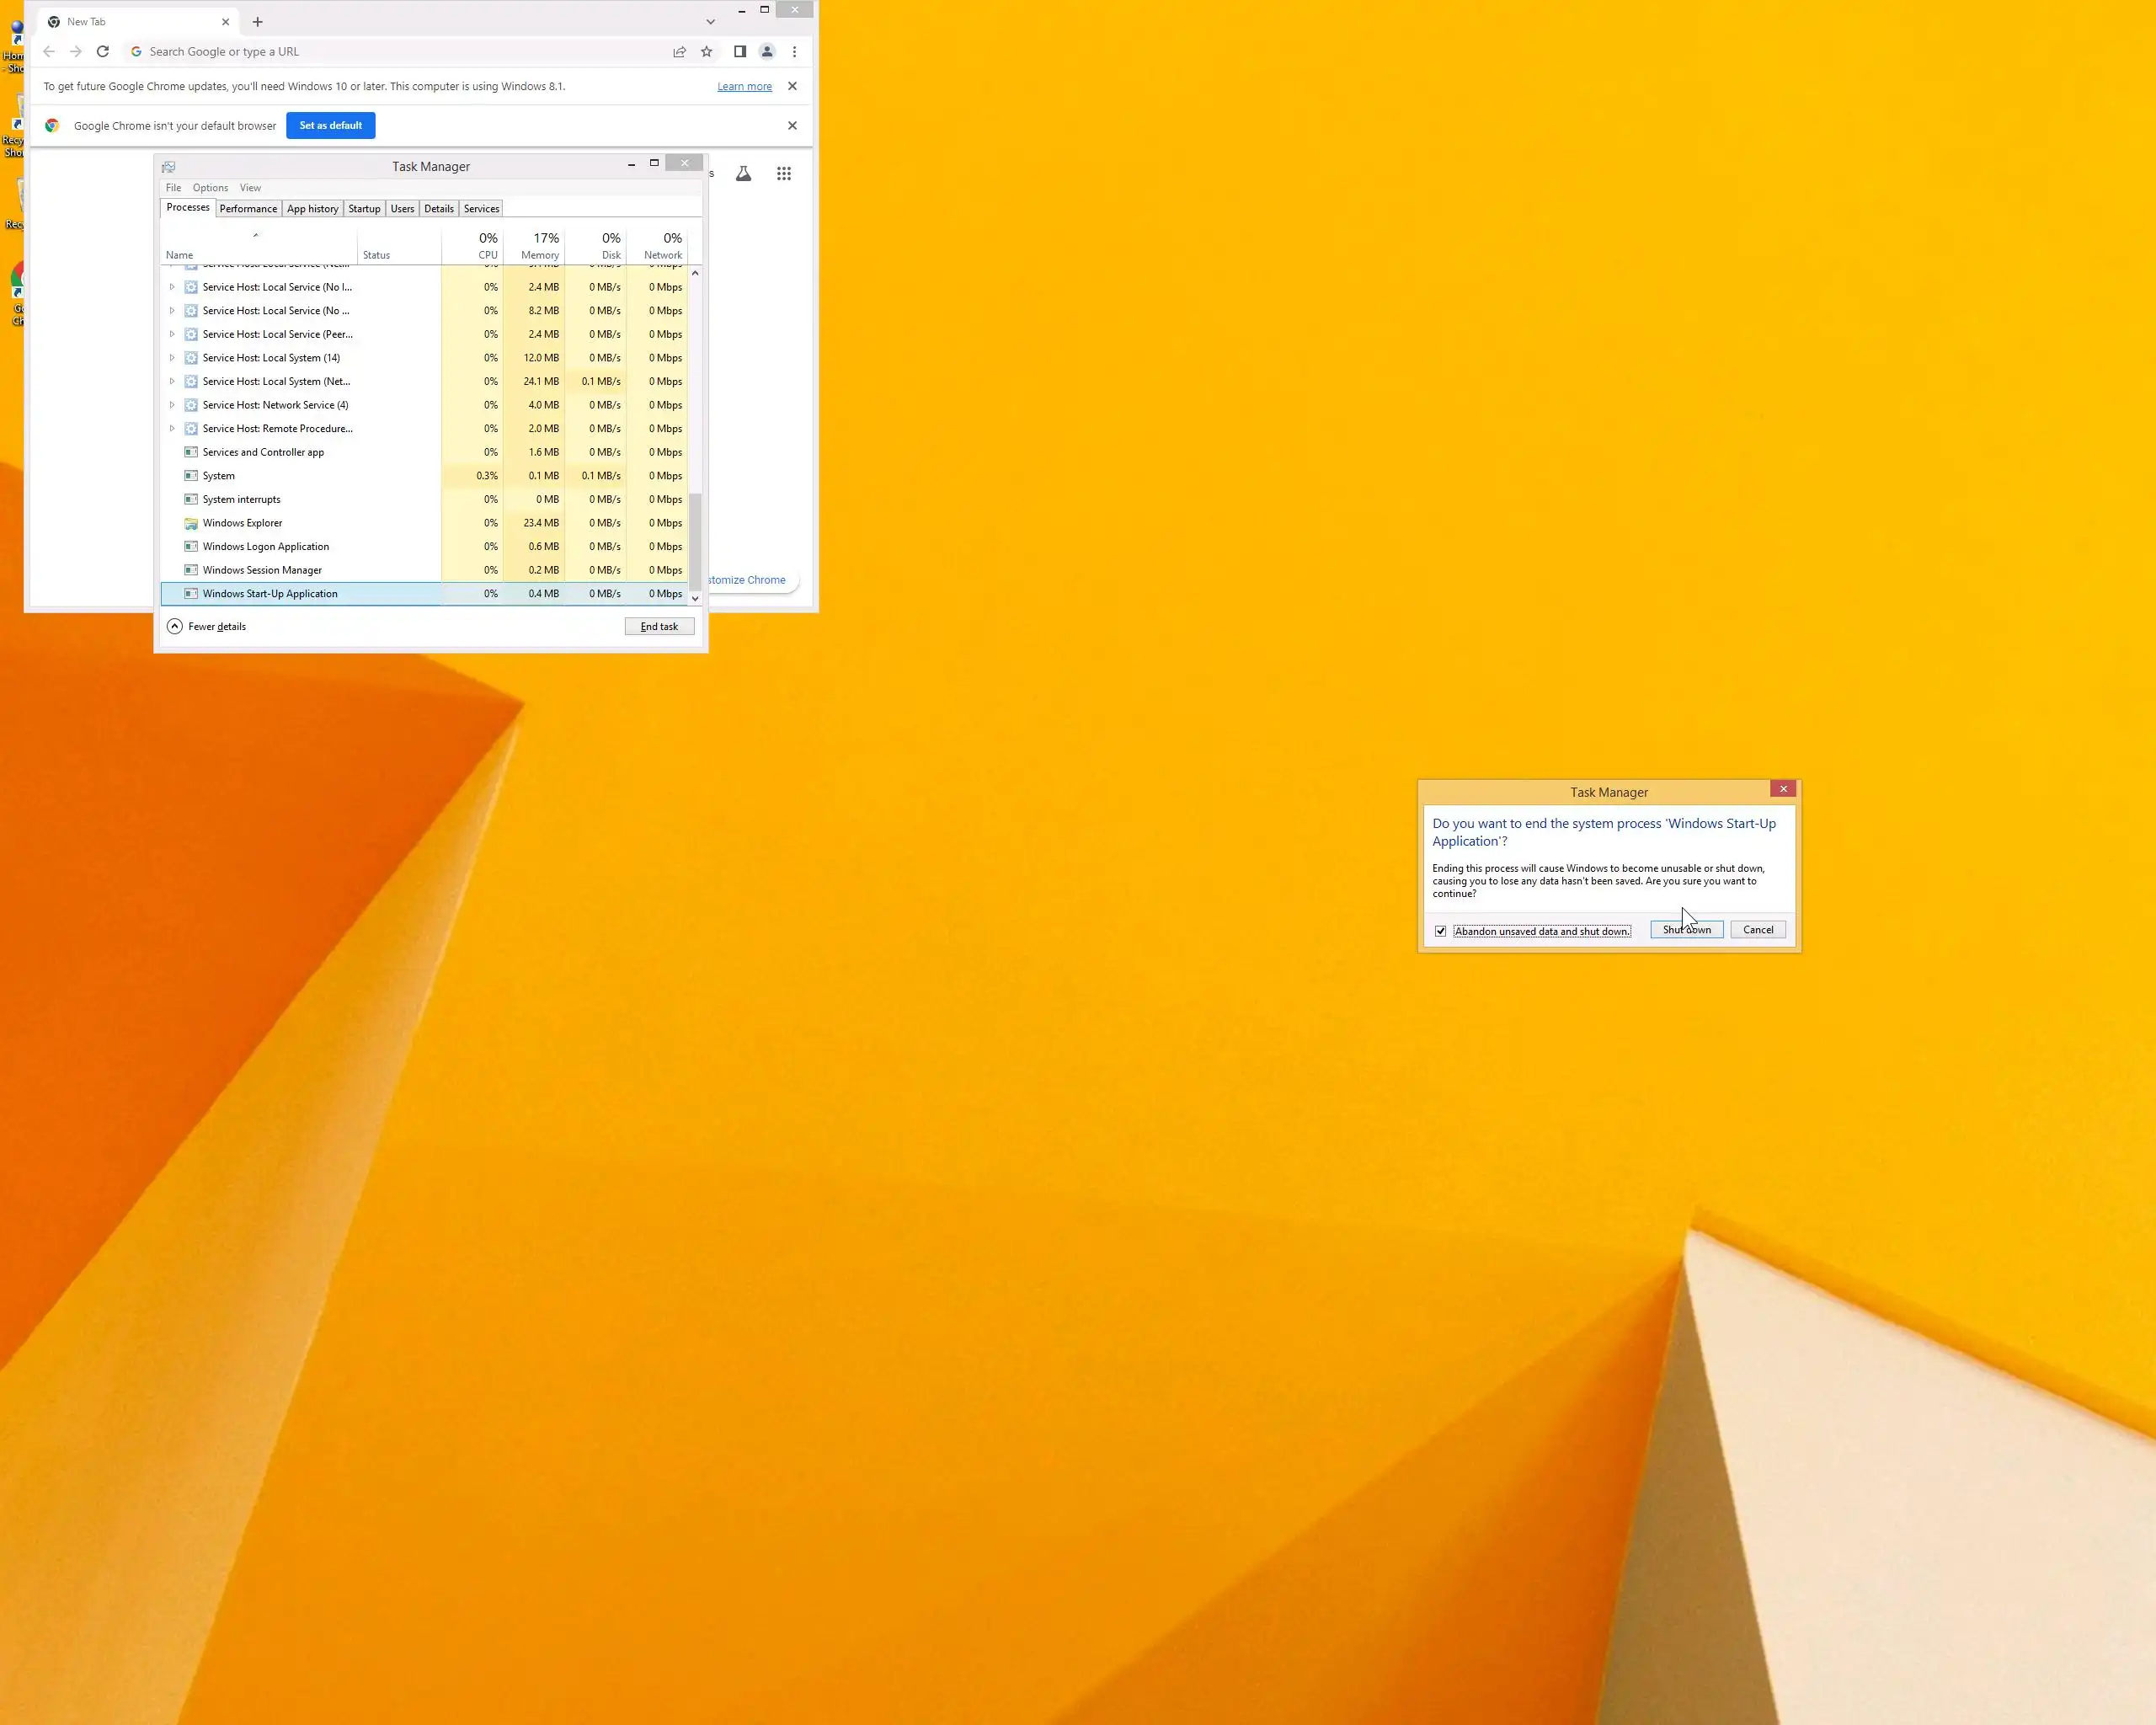2156x1725 pixels.
Task: Dismiss the default browser notification bar
Action: pyautogui.click(x=792, y=125)
